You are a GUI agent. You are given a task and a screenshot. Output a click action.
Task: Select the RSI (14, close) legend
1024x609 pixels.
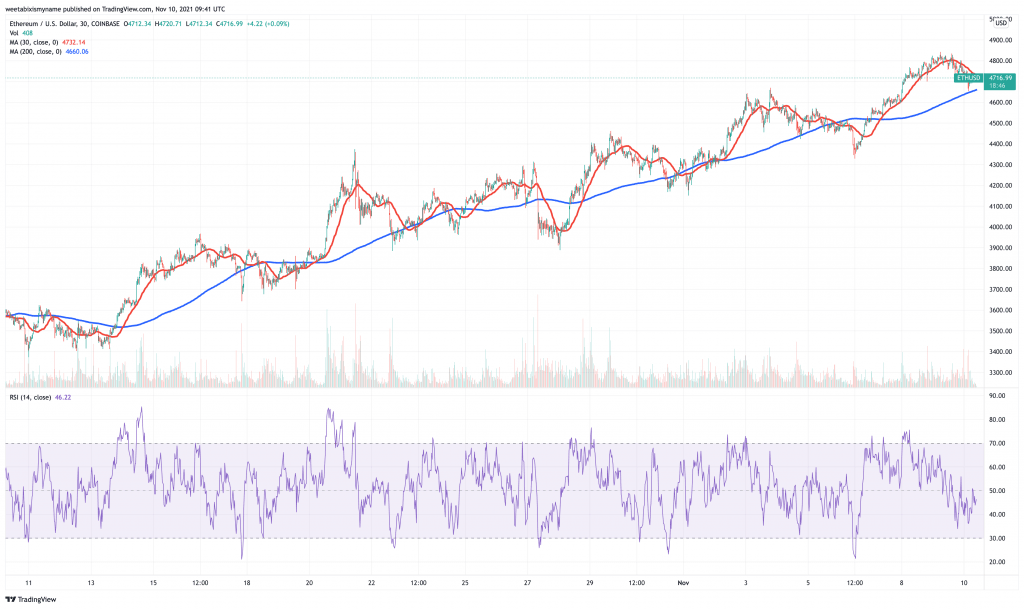[30, 398]
